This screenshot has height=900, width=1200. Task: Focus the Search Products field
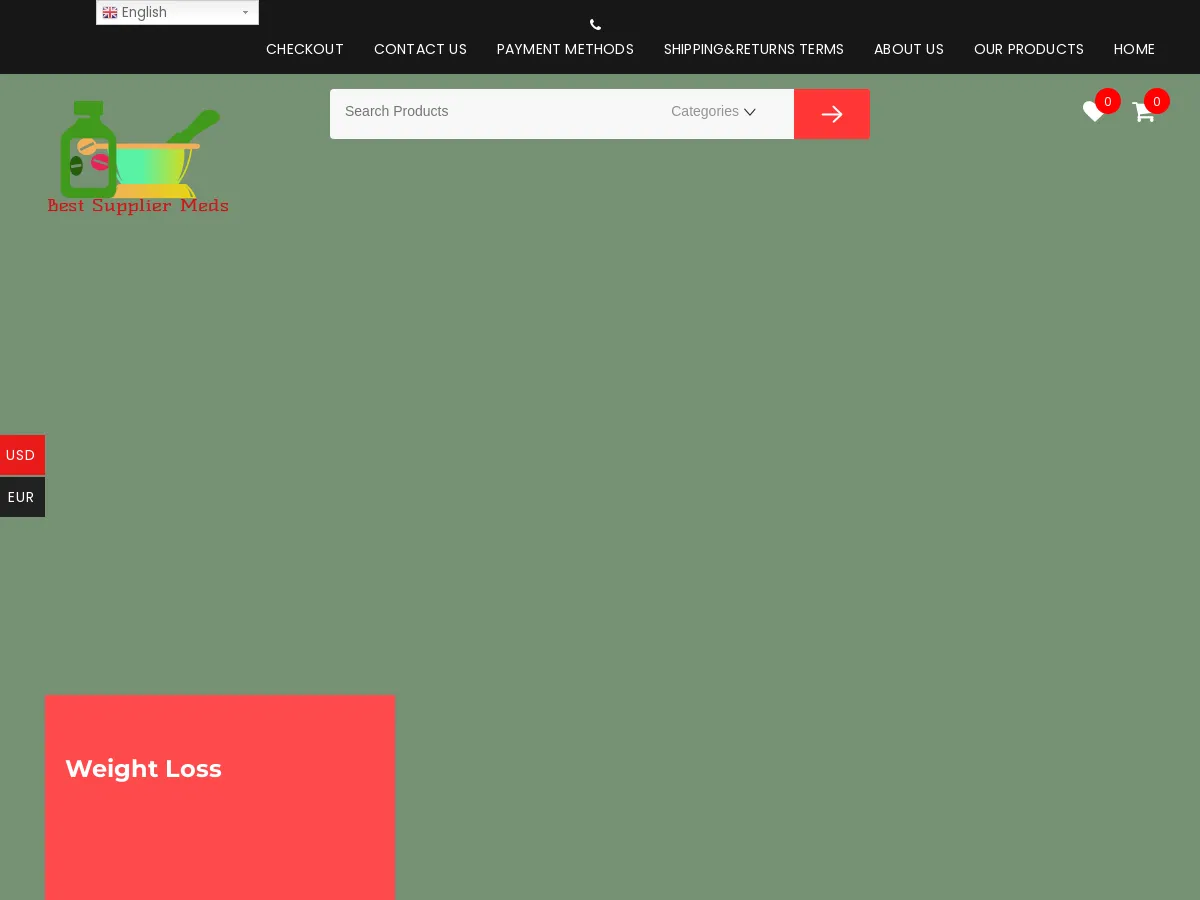click(490, 112)
